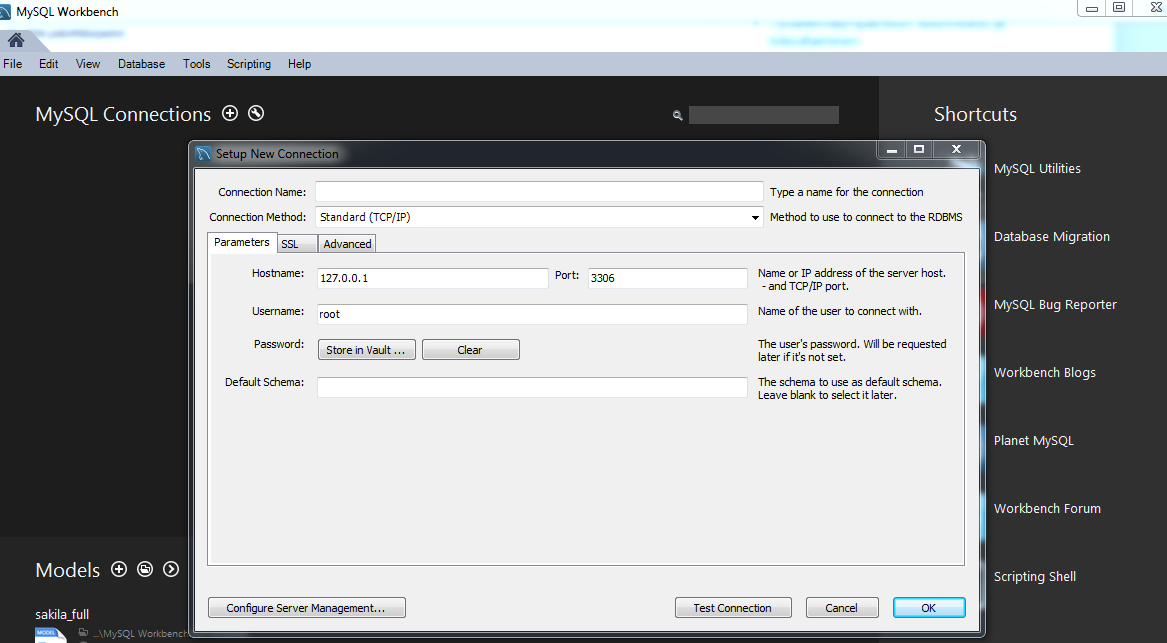
Task: Click the search magnifier icon near connections
Action: (678, 116)
